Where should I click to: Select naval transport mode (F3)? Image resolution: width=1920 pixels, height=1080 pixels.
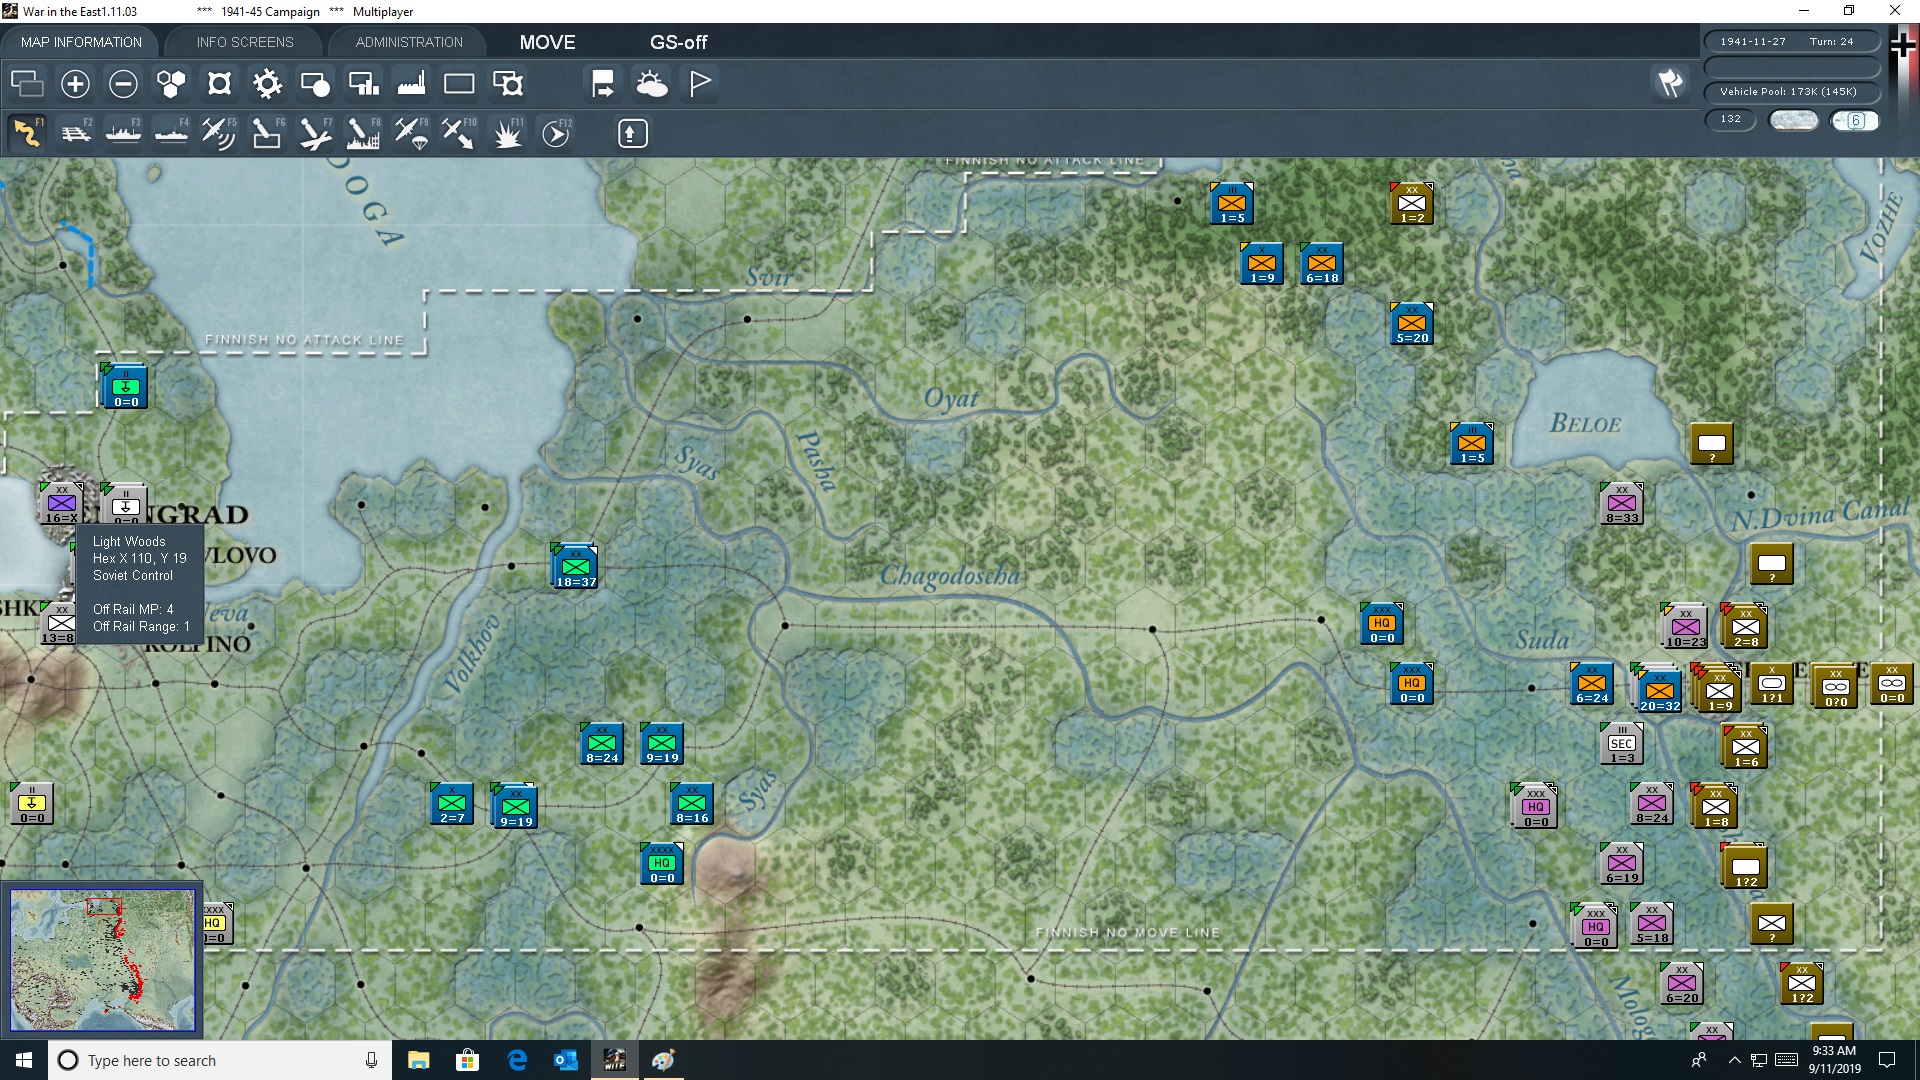pos(123,133)
